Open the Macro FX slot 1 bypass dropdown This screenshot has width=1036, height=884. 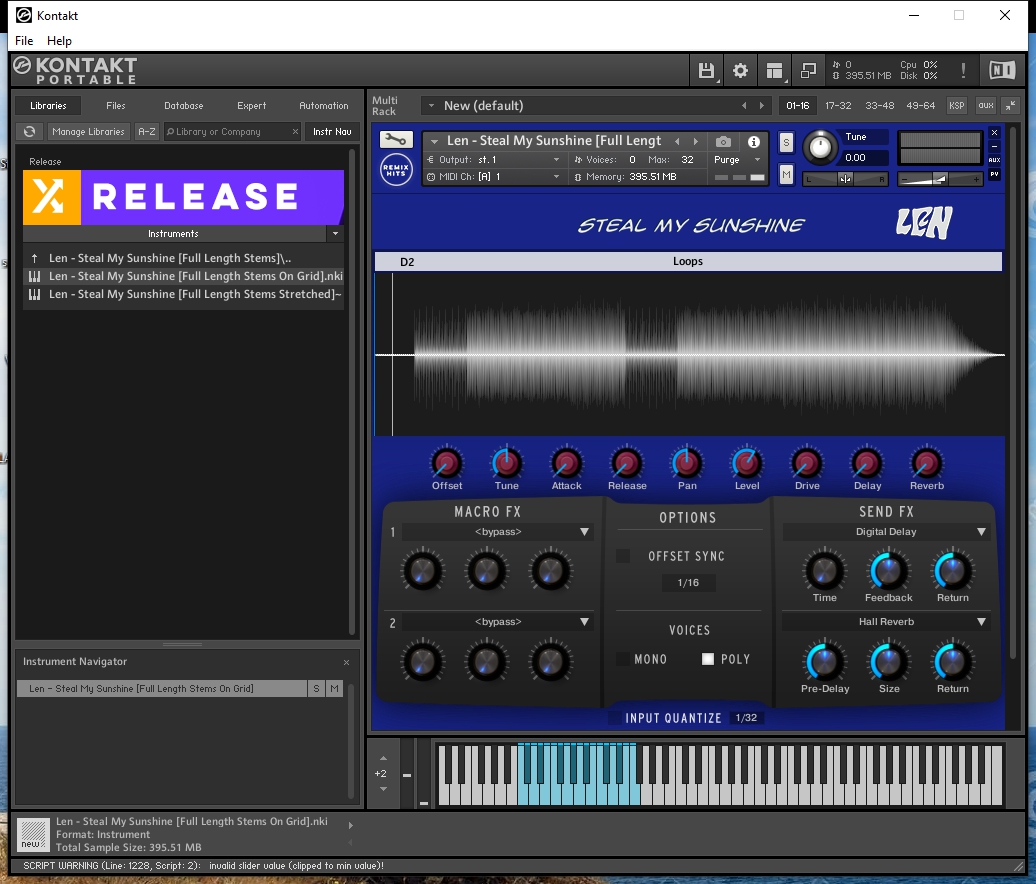pos(498,532)
